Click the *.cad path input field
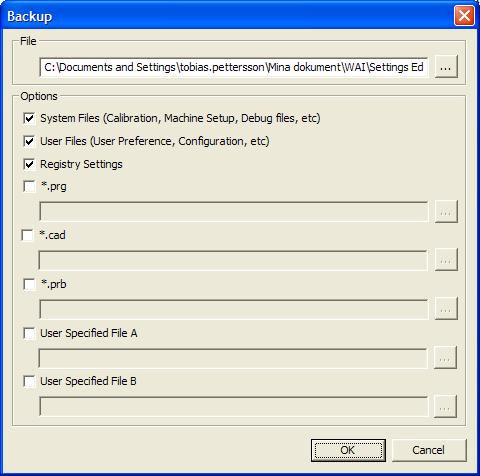Screen dimensions: 480x476 pos(233,260)
